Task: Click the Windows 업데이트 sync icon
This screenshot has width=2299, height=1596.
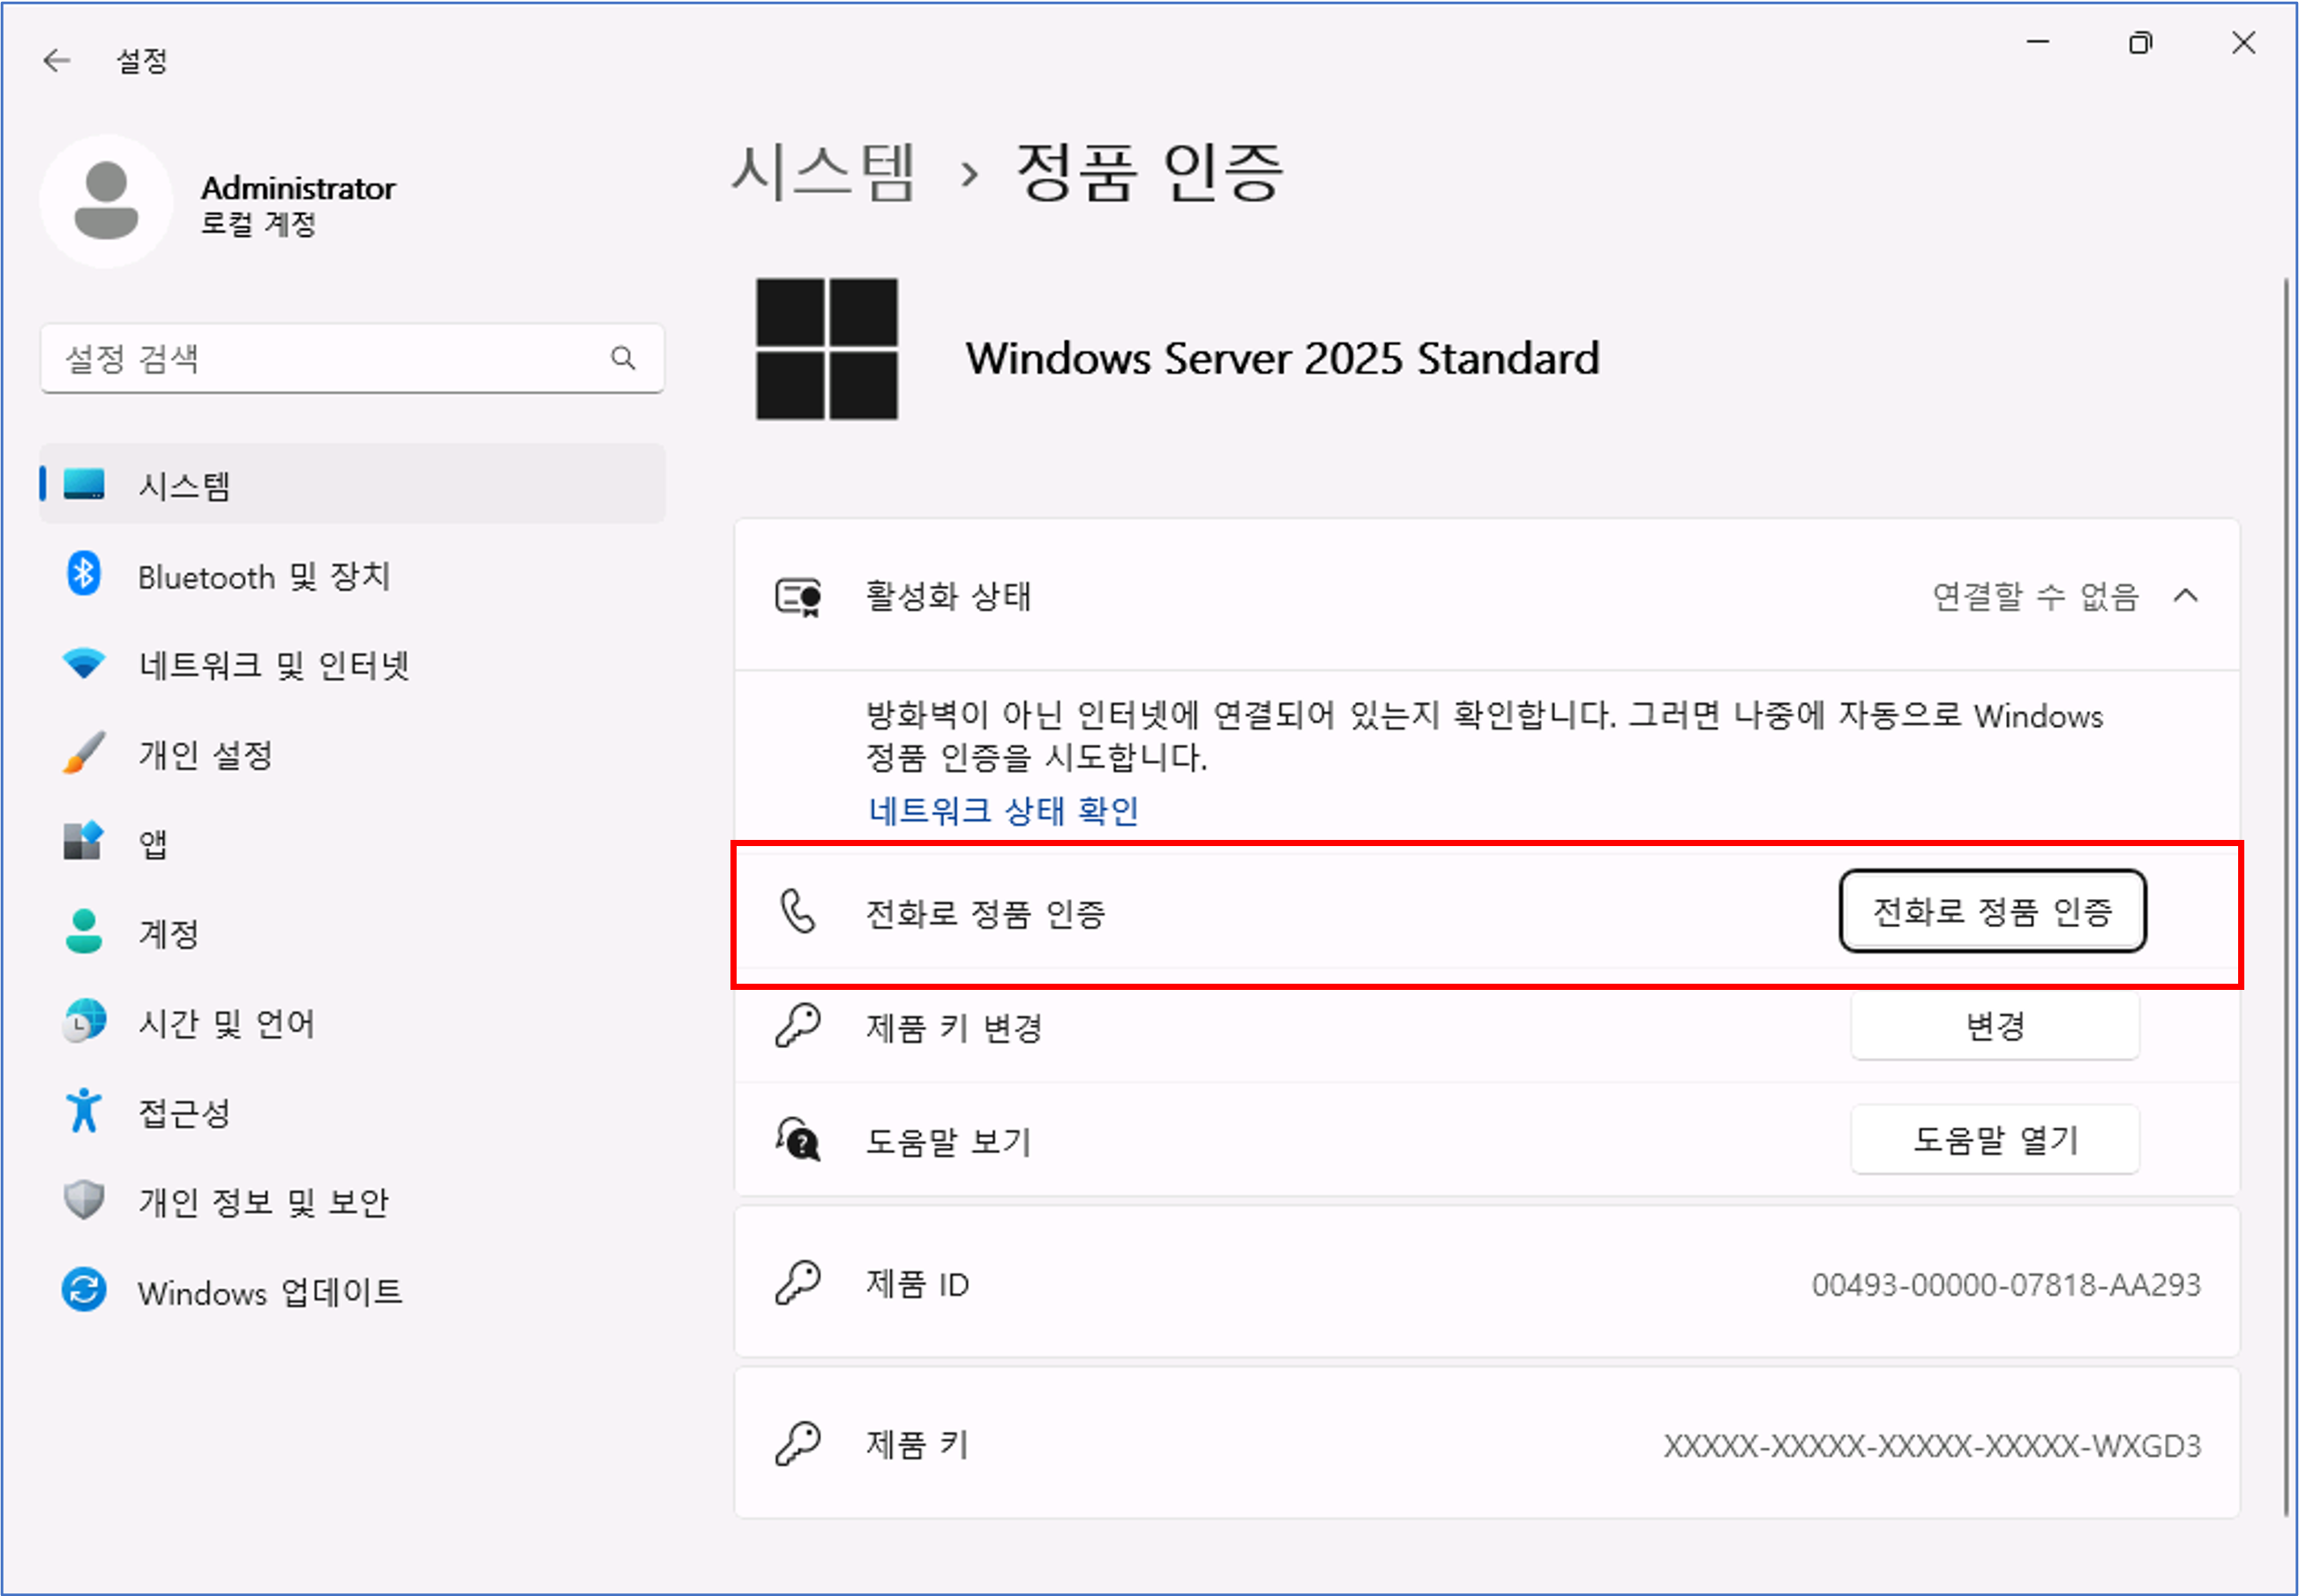Action: pos(84,1290)
